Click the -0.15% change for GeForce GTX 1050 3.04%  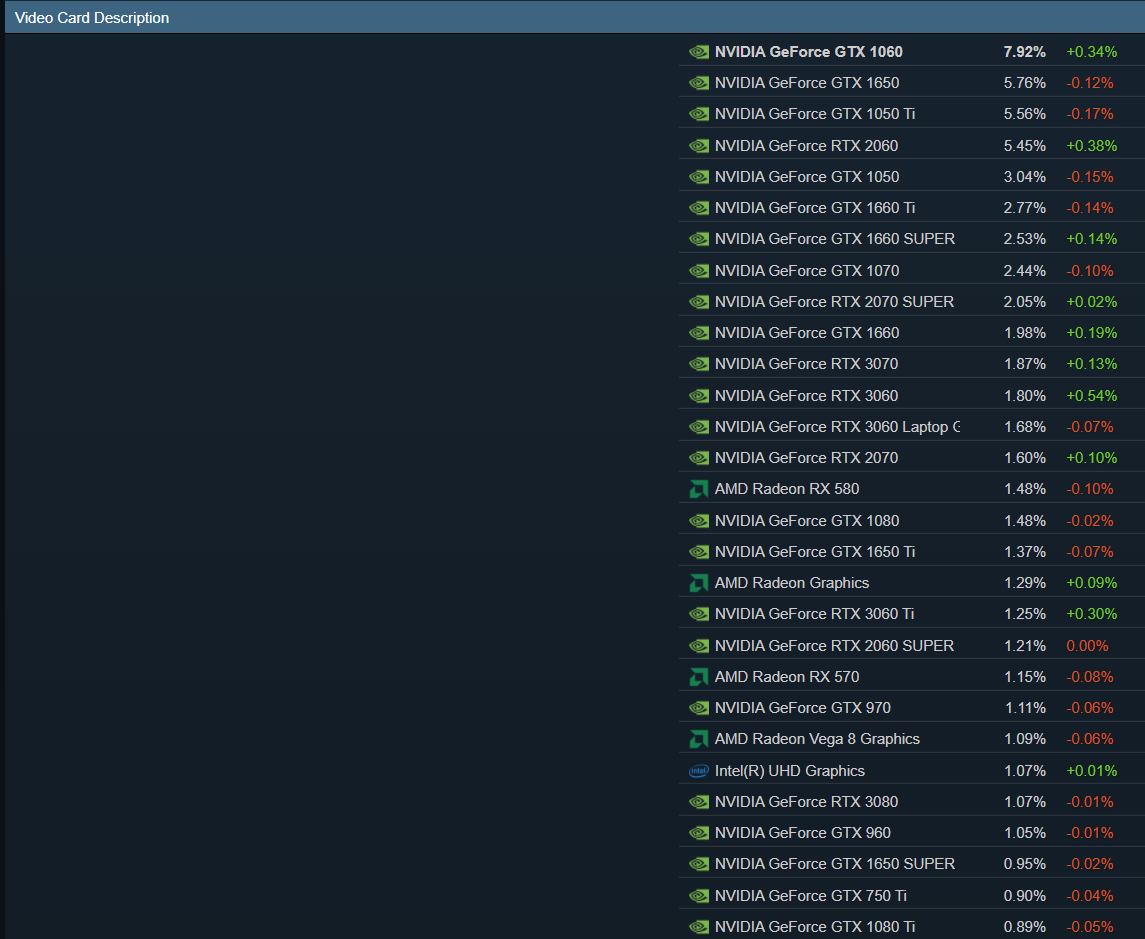pyautogui.click(x=1090, y=177)
